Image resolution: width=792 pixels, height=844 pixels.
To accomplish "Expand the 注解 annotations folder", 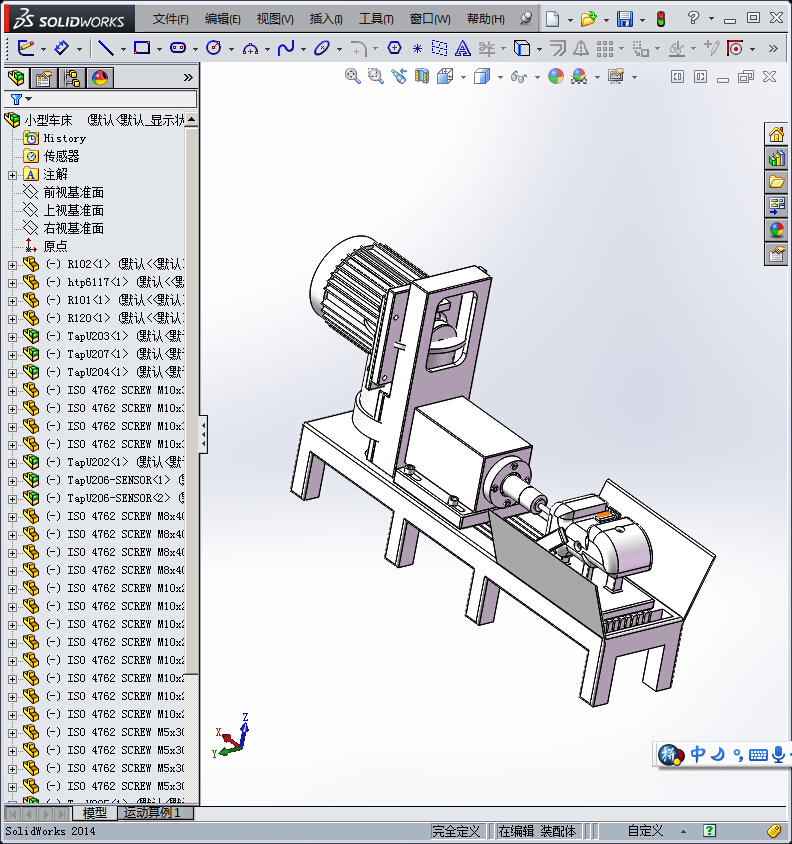I will coord(12,175).
